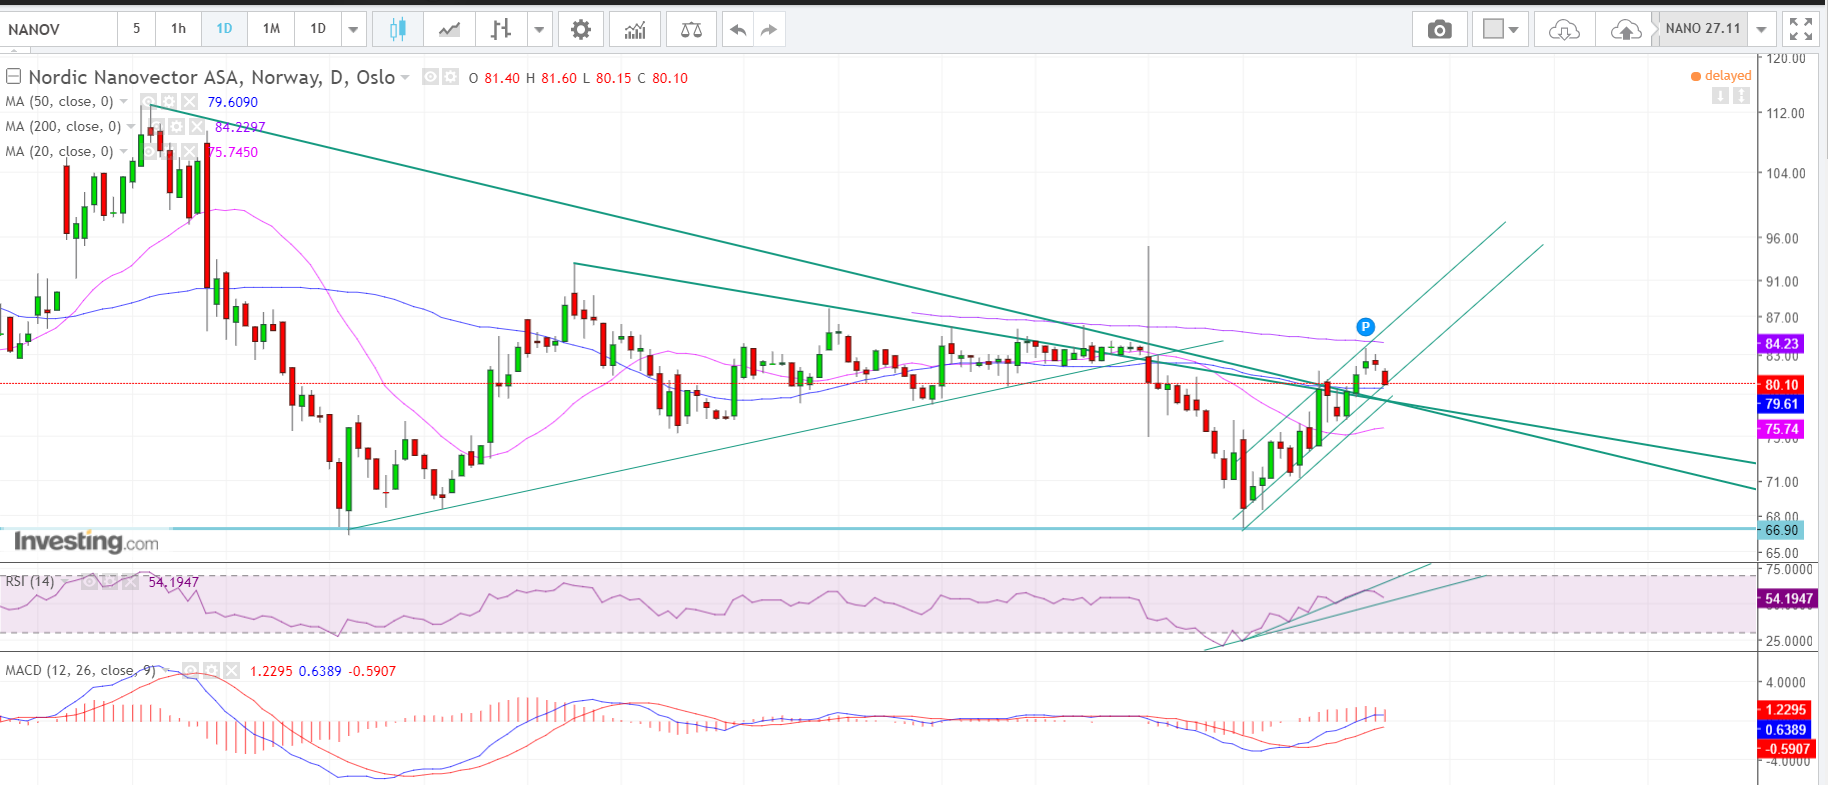Screen dimensions: 1828x785
Task: Click MA (20, close, 0) legend label
Action: coord(59,151)
